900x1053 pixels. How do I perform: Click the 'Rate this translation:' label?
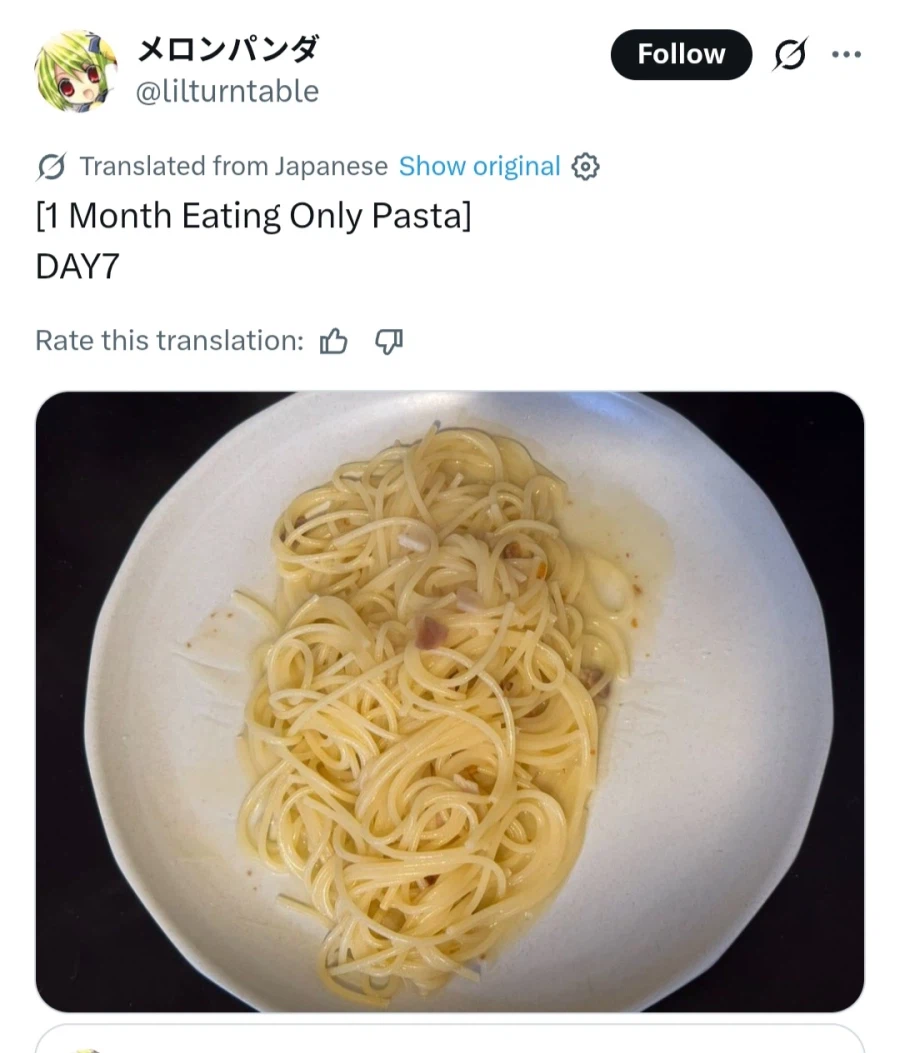point(169,341)
